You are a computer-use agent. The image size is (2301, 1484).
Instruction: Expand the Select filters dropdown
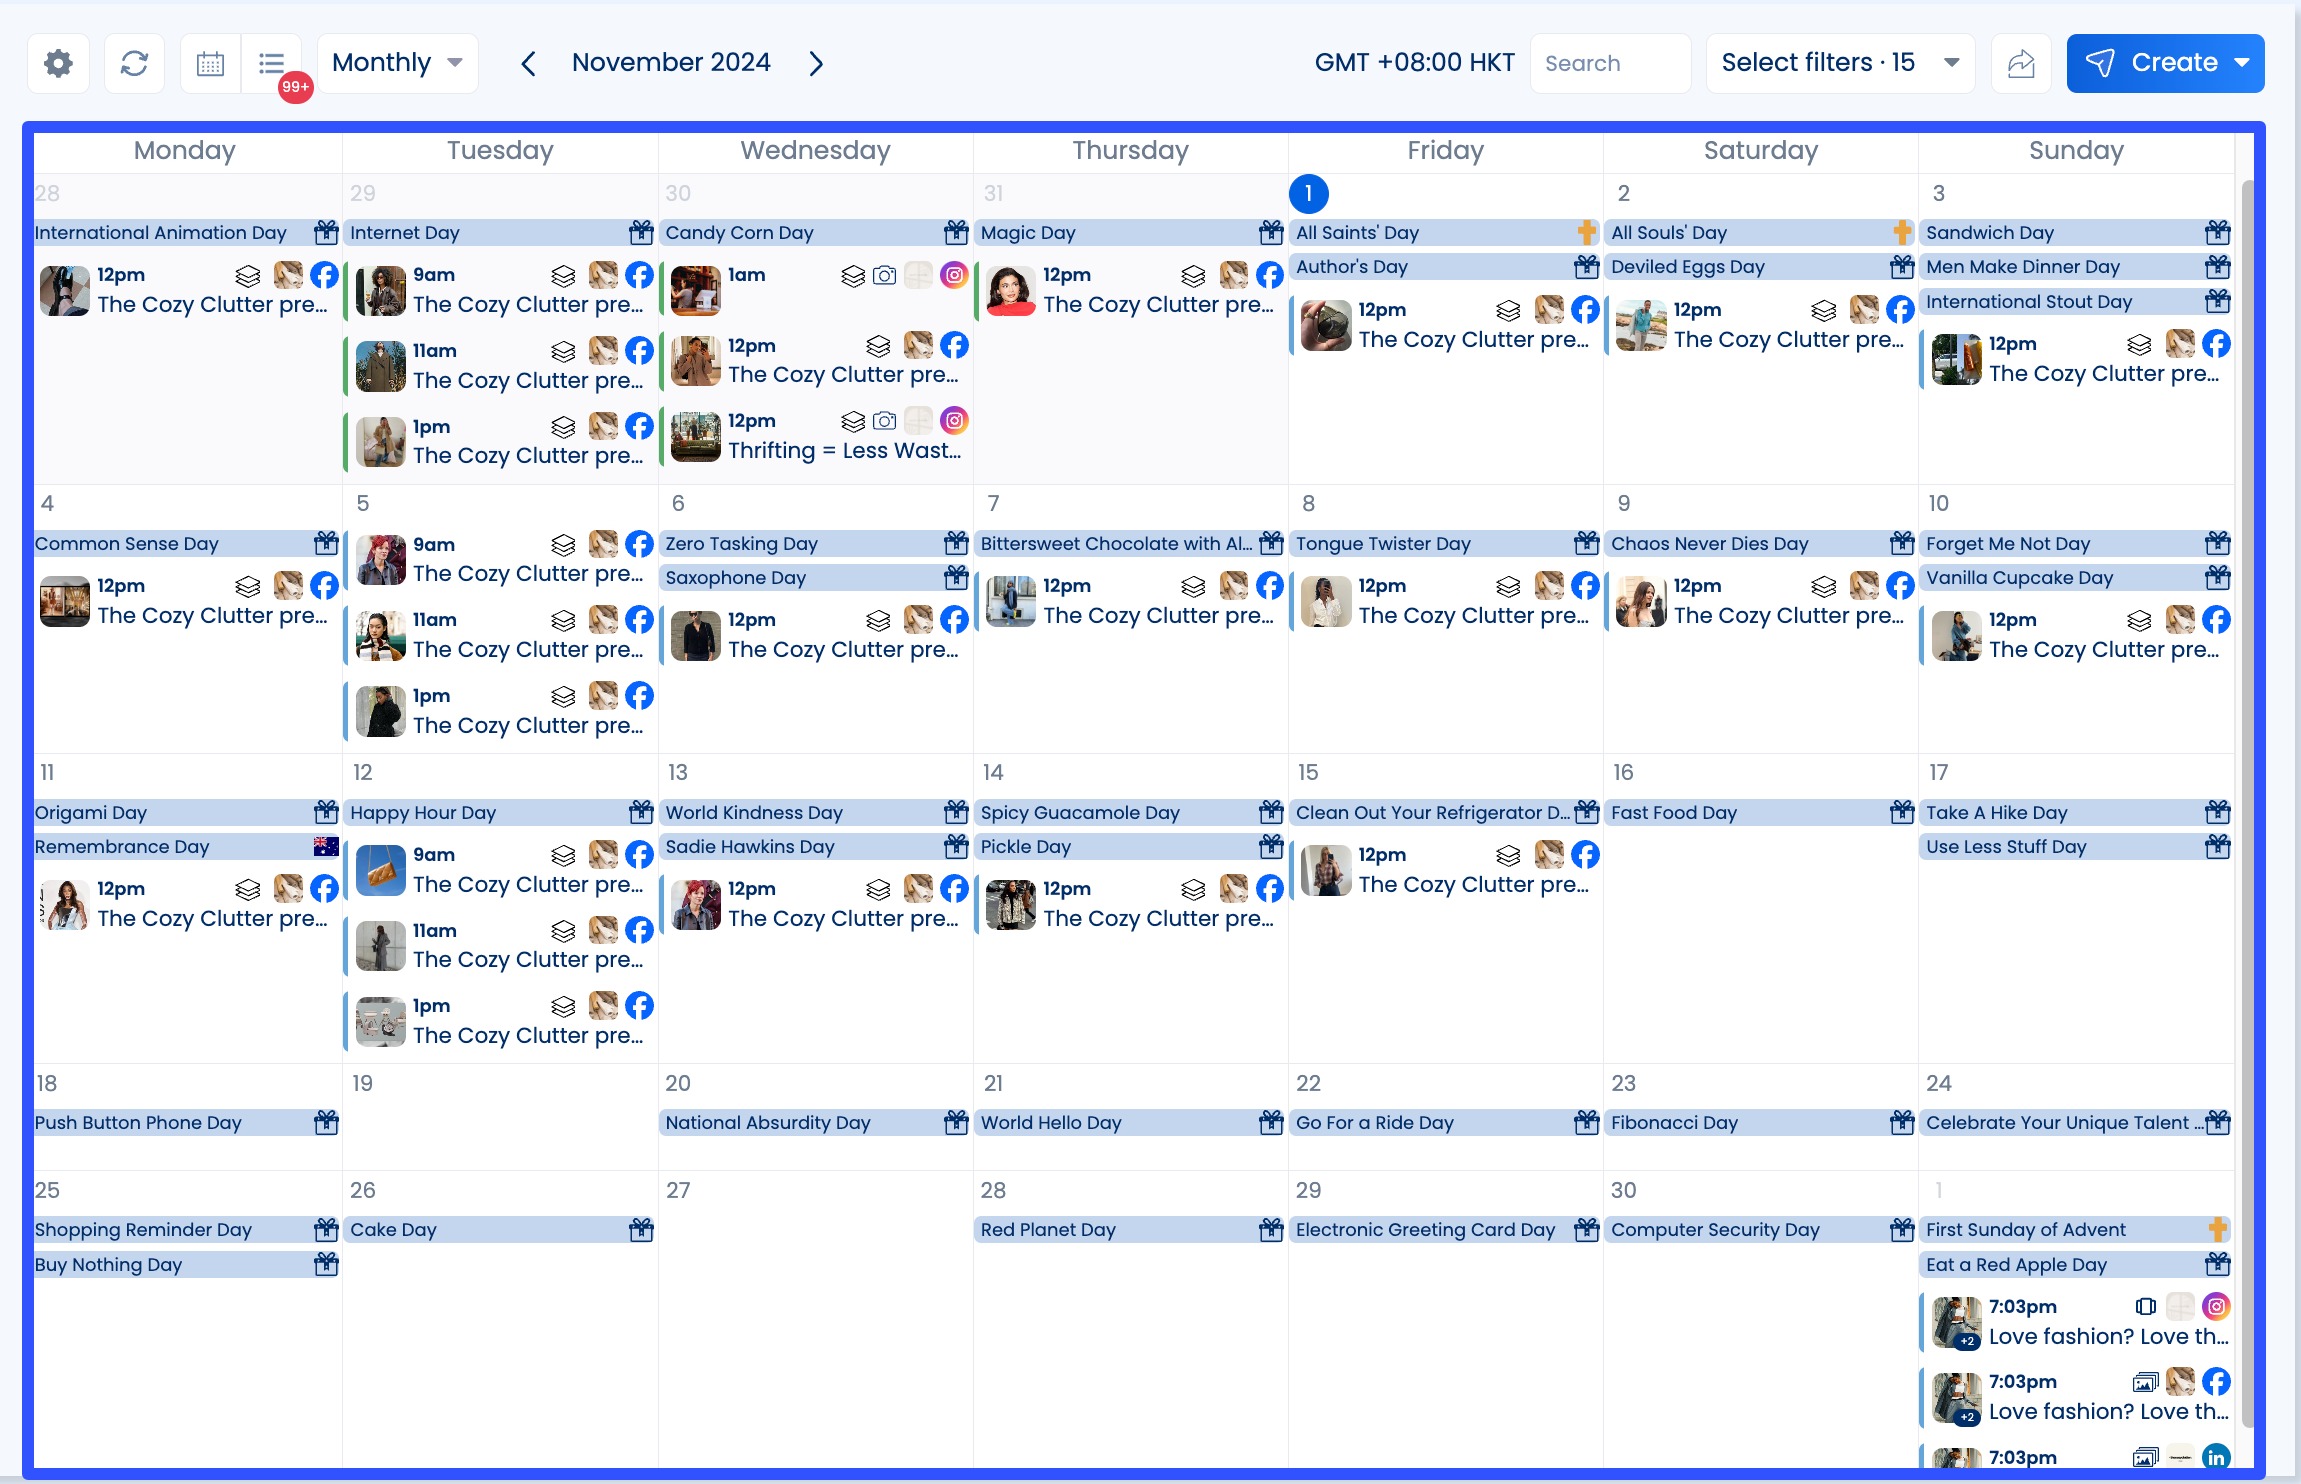coord(1839,63)
